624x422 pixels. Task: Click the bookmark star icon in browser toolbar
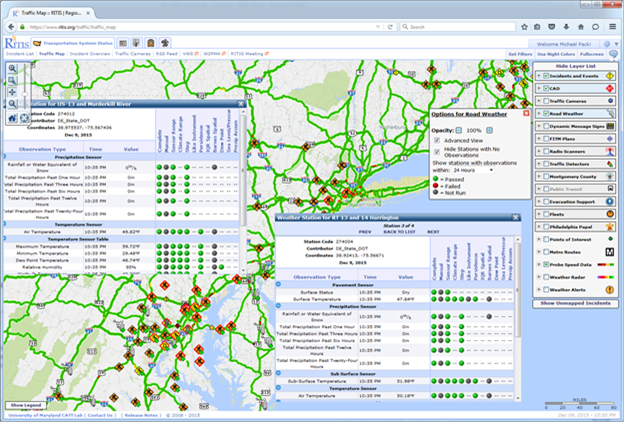pyautogui.click(x=525, y=27)
